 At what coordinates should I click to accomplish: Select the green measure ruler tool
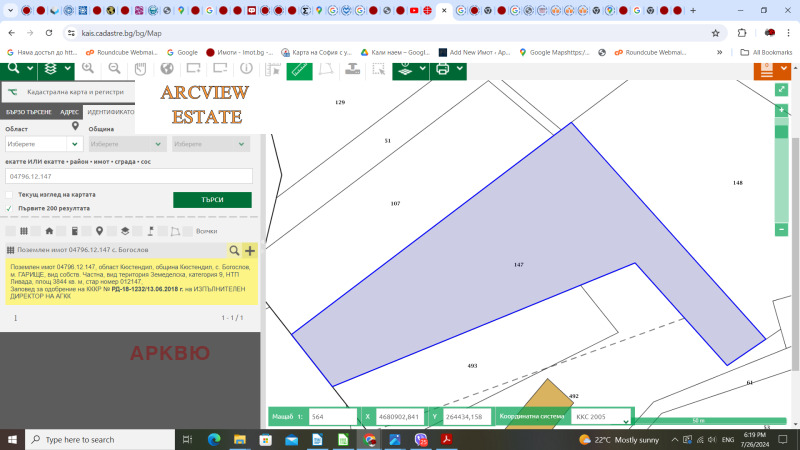coord(299,69)
